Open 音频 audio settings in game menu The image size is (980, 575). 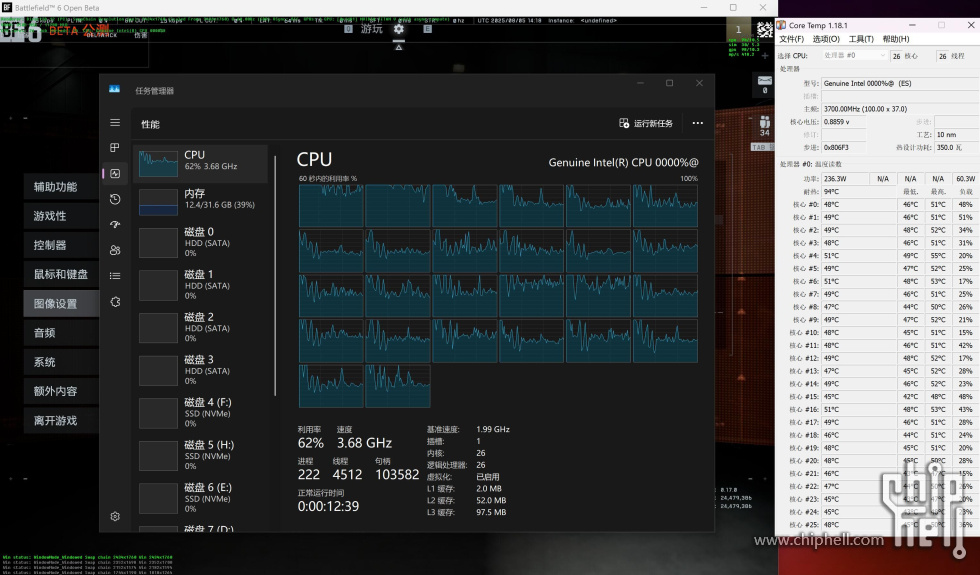tap(61, 333)
